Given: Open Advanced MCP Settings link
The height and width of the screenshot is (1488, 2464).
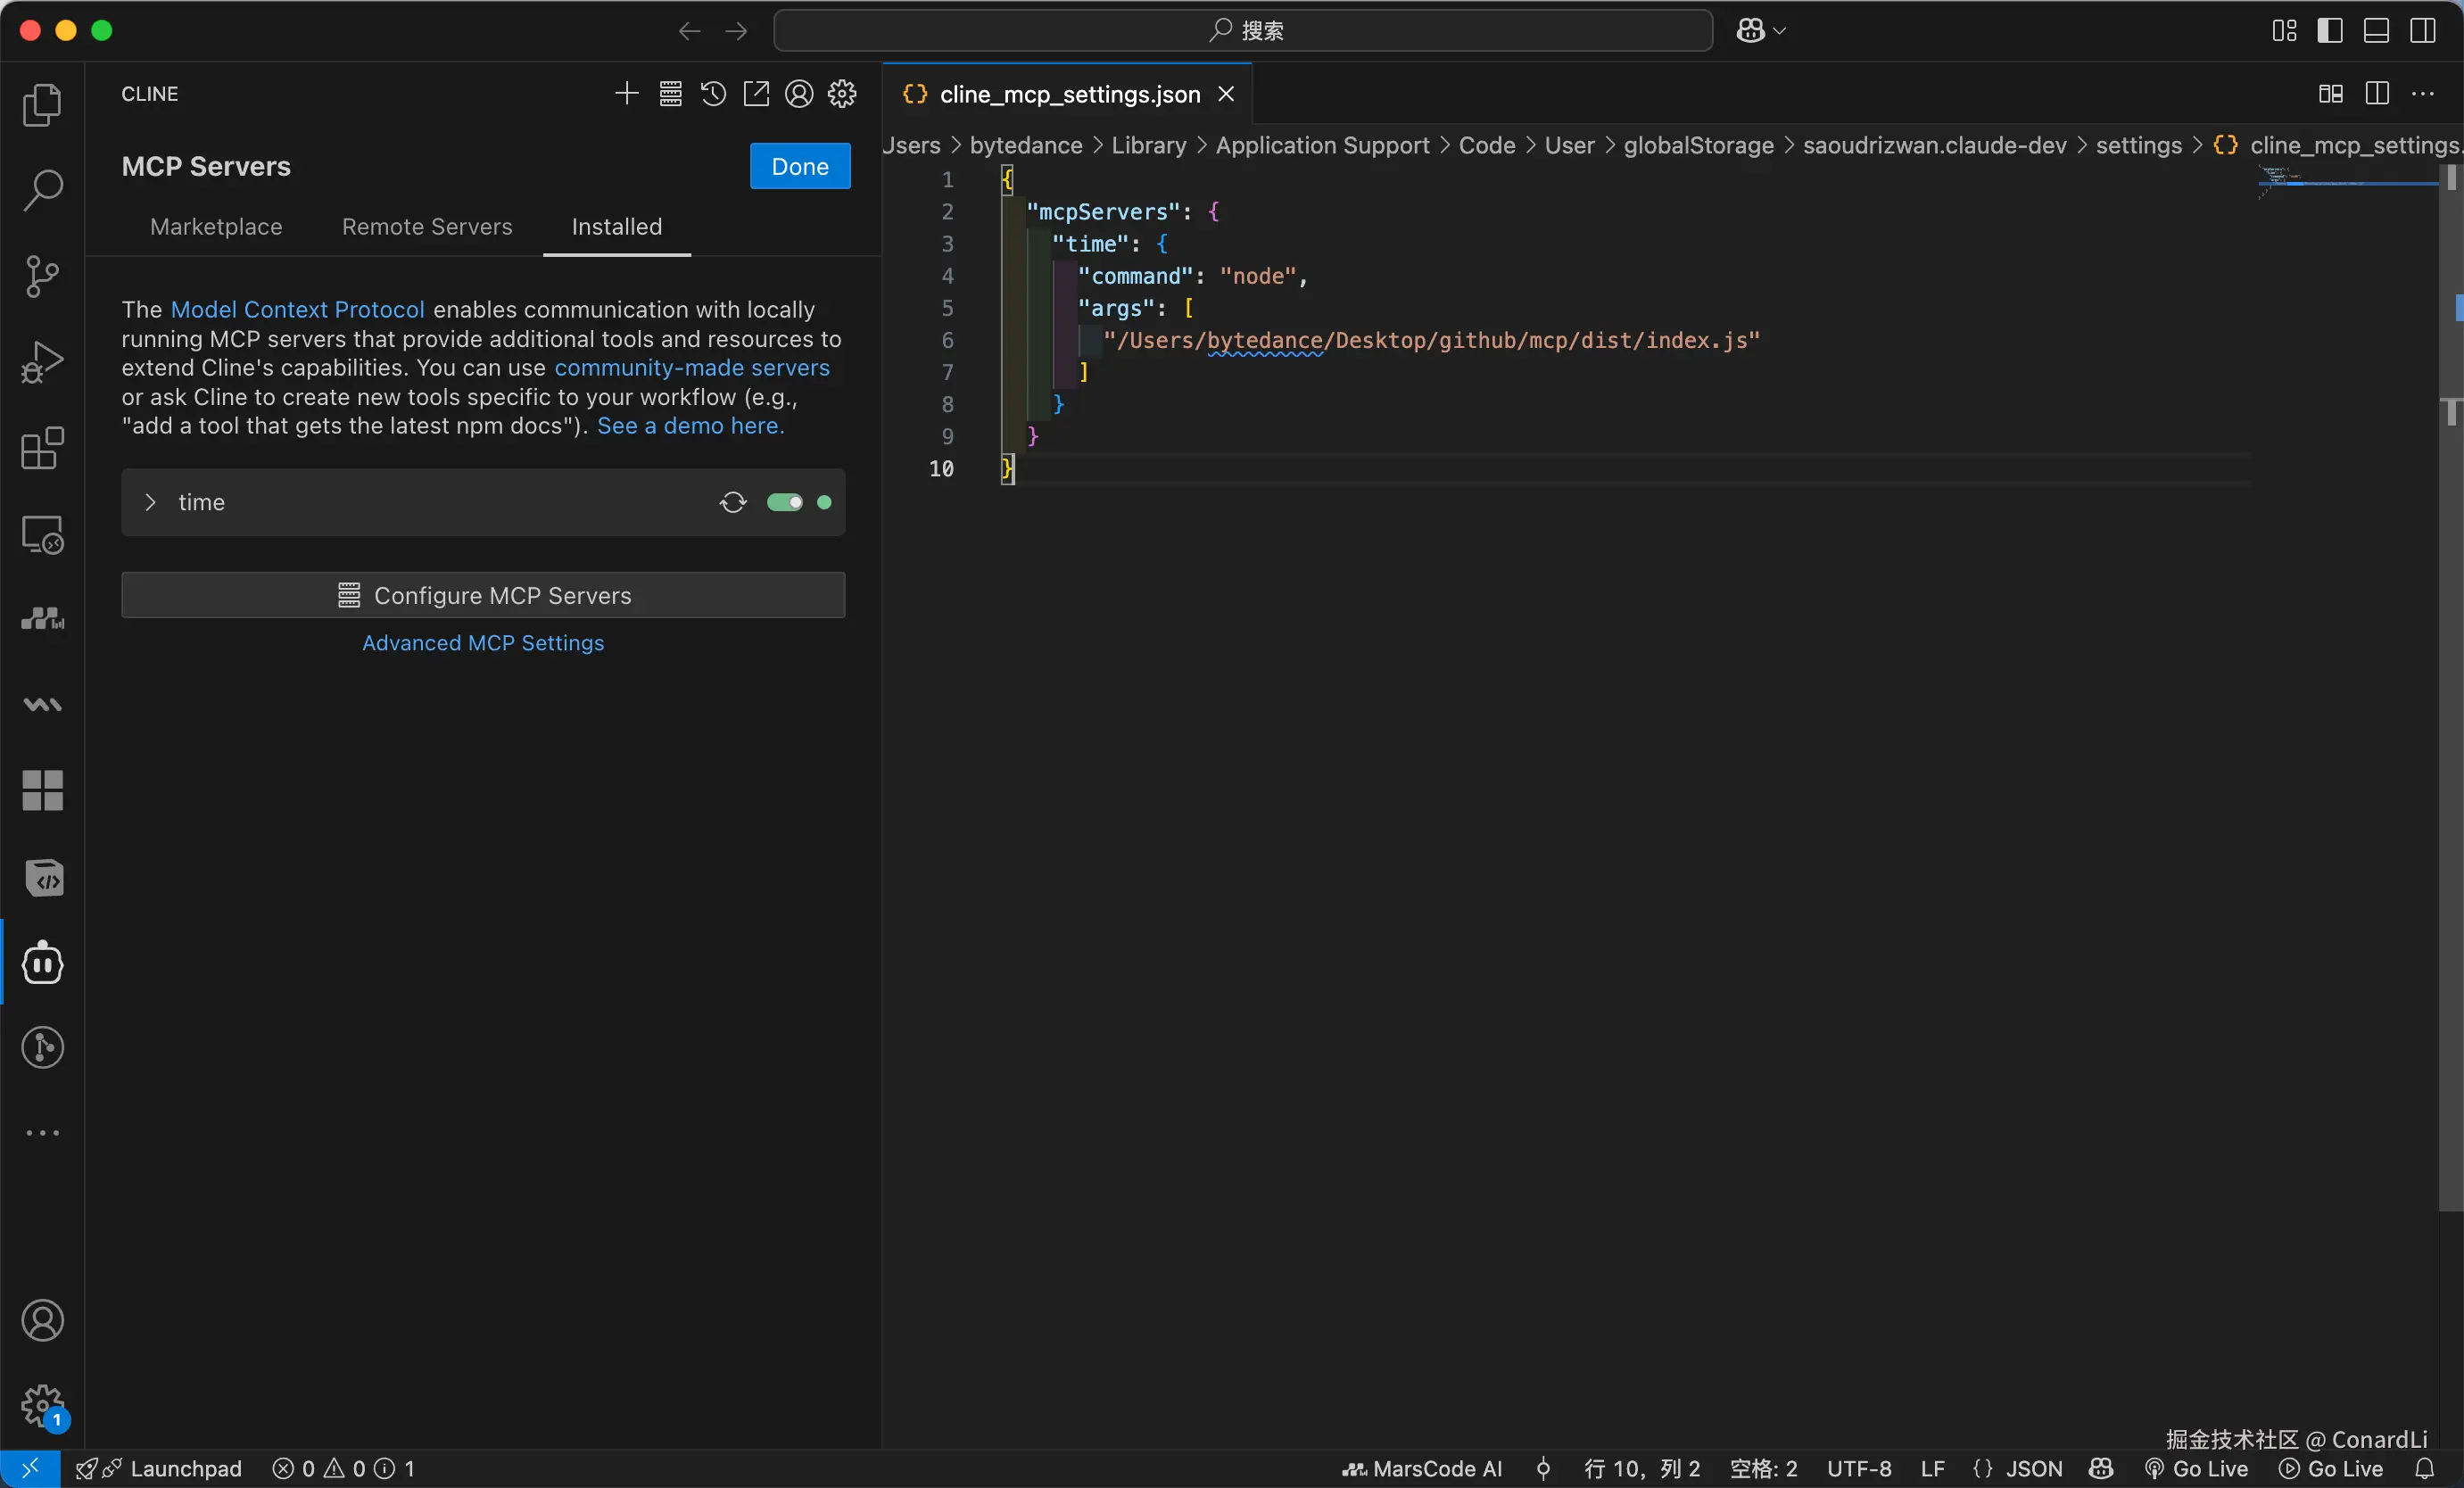Looking at the screenshot, I should 483,643.
